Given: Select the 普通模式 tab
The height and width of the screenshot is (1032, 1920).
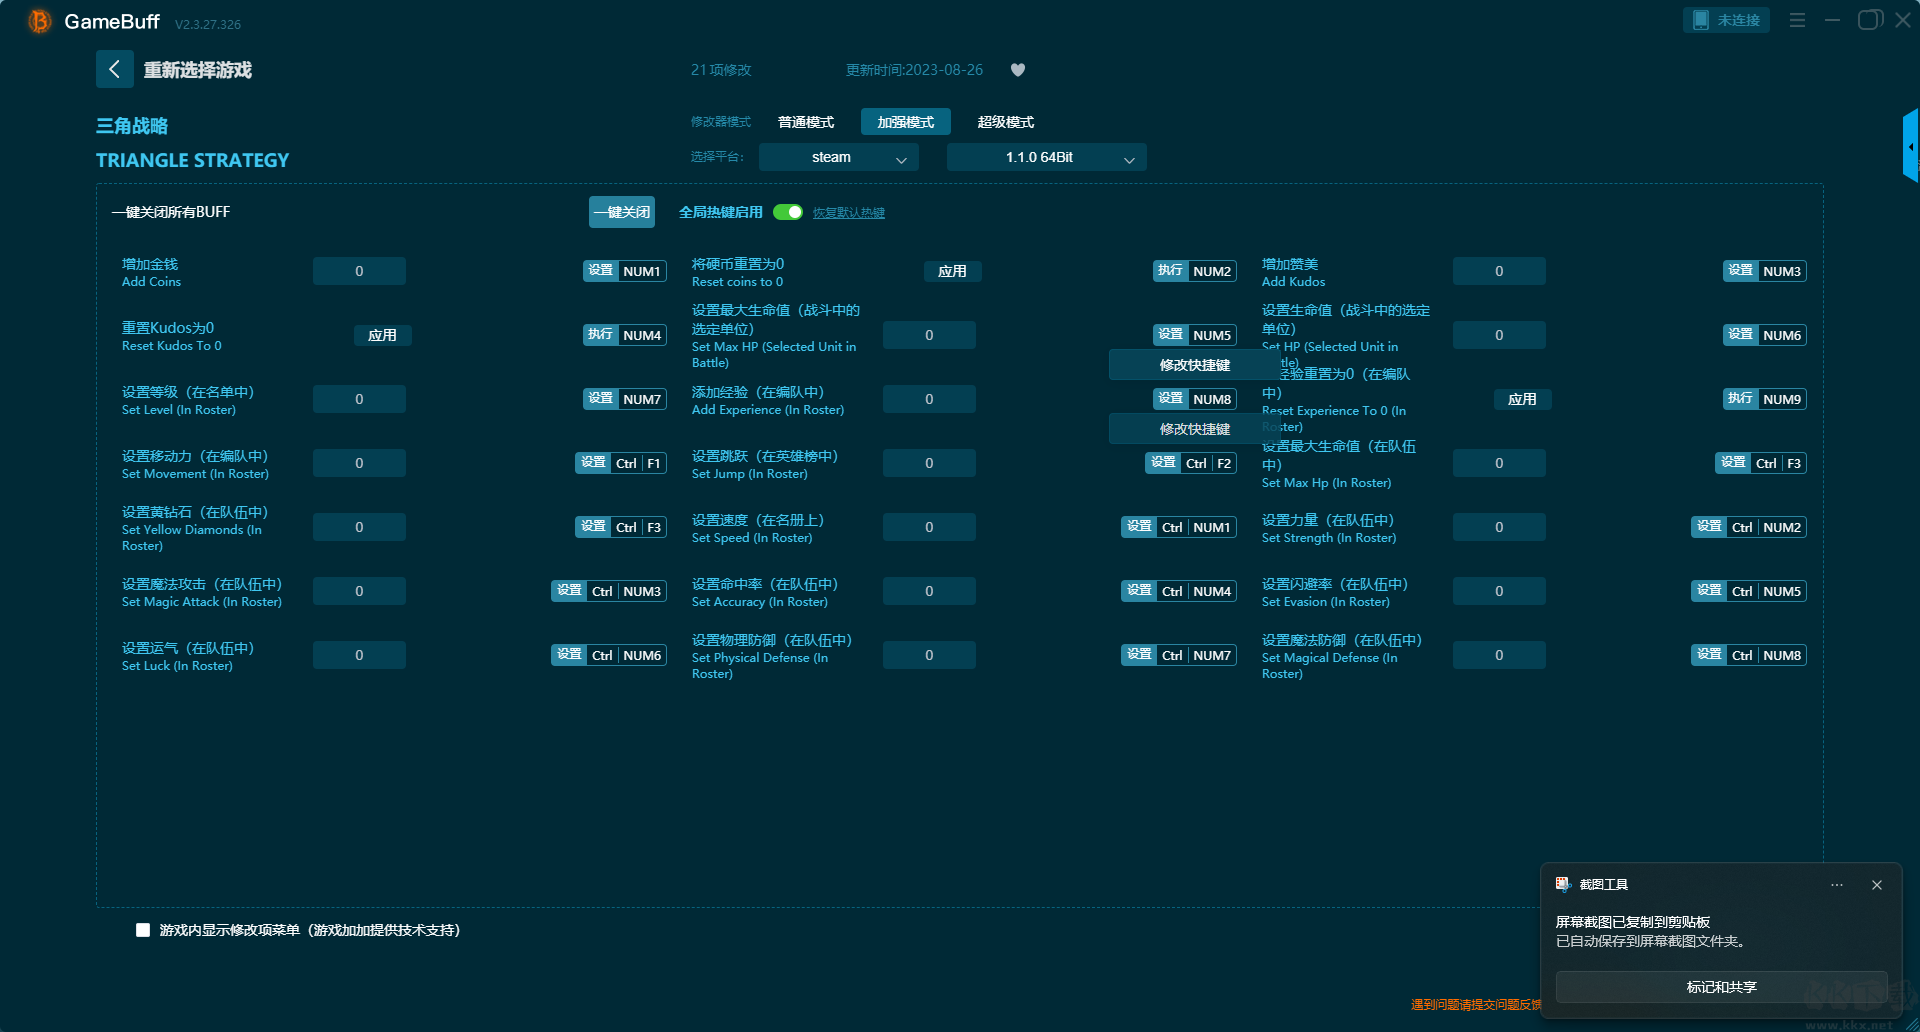Looking at the screenshot, I should coord(806,122).
